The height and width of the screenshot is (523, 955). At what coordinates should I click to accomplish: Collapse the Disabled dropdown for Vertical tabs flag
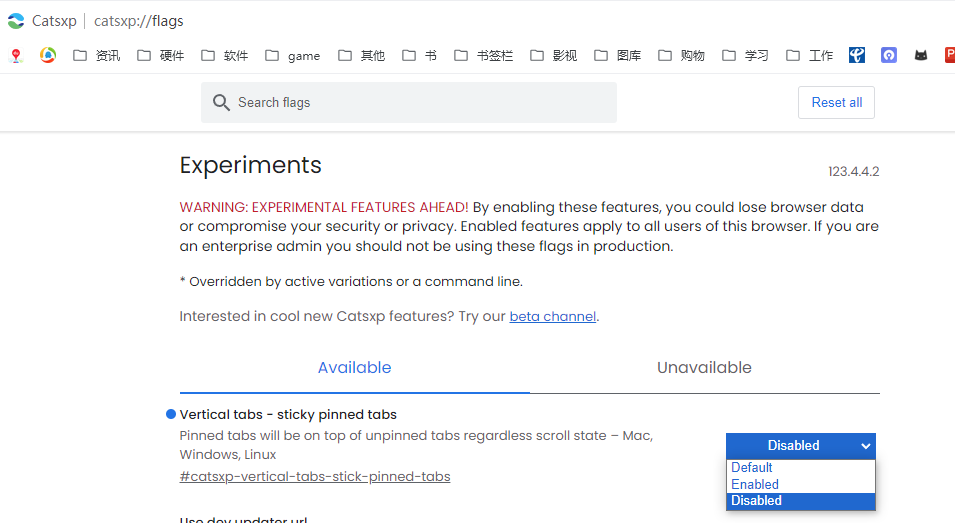[800, 446]
